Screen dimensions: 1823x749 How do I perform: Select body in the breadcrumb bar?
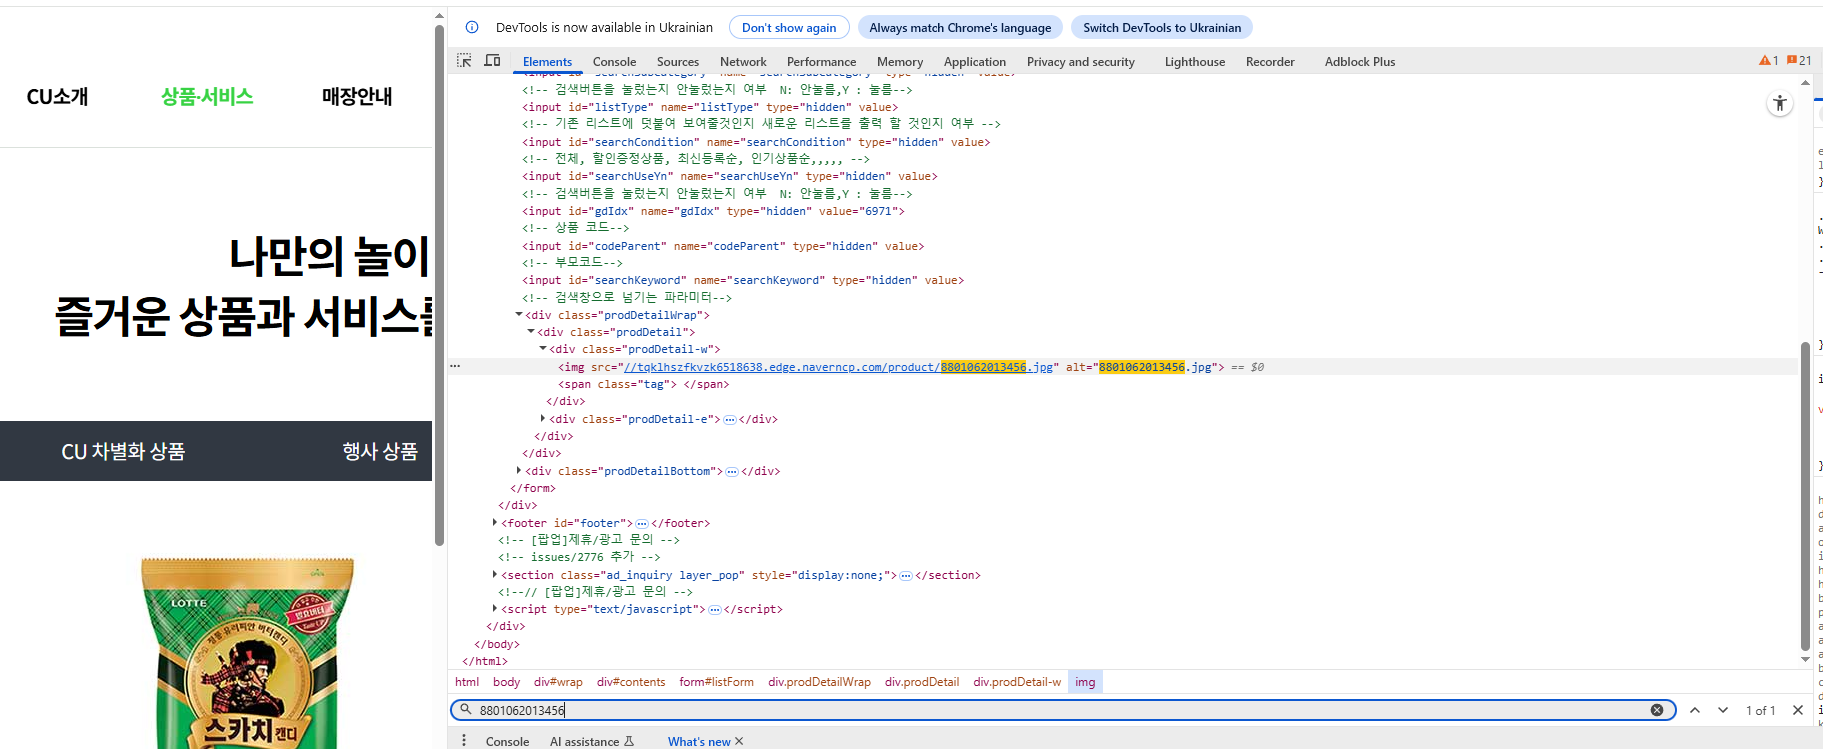pos(506,682)
